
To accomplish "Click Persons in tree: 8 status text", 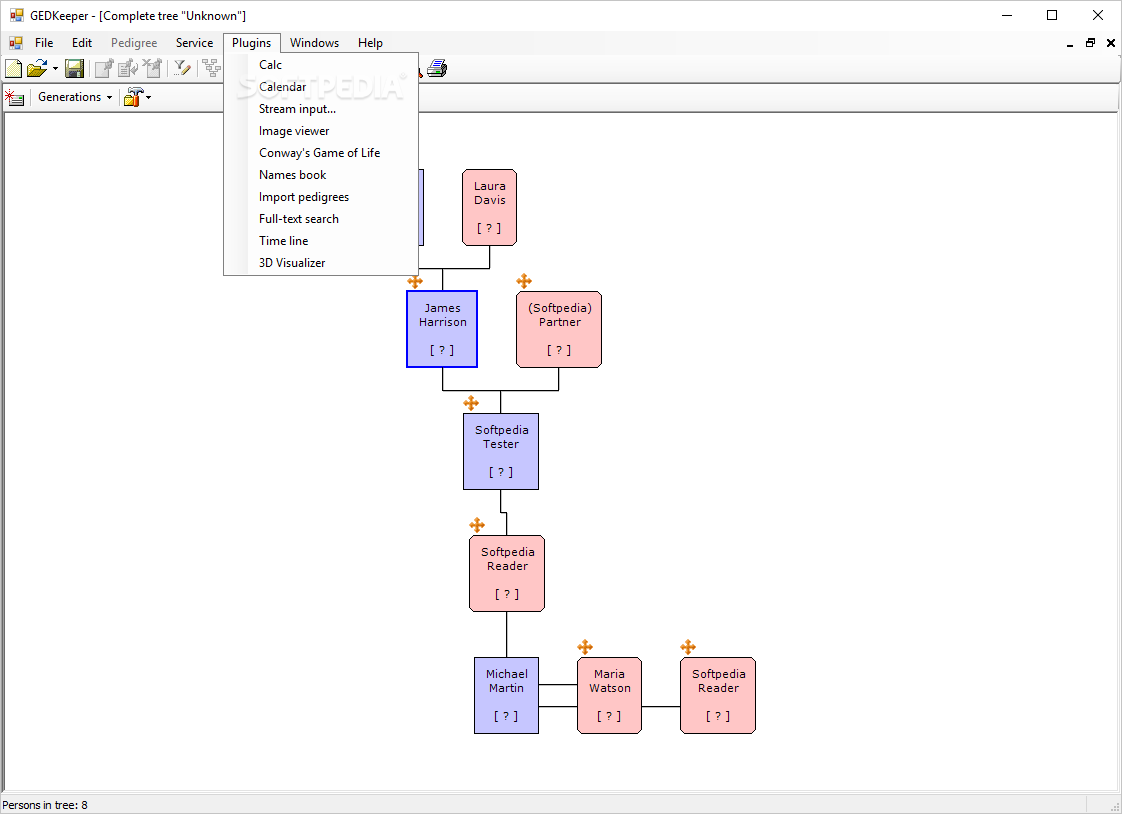I will [x=45, y=805].
